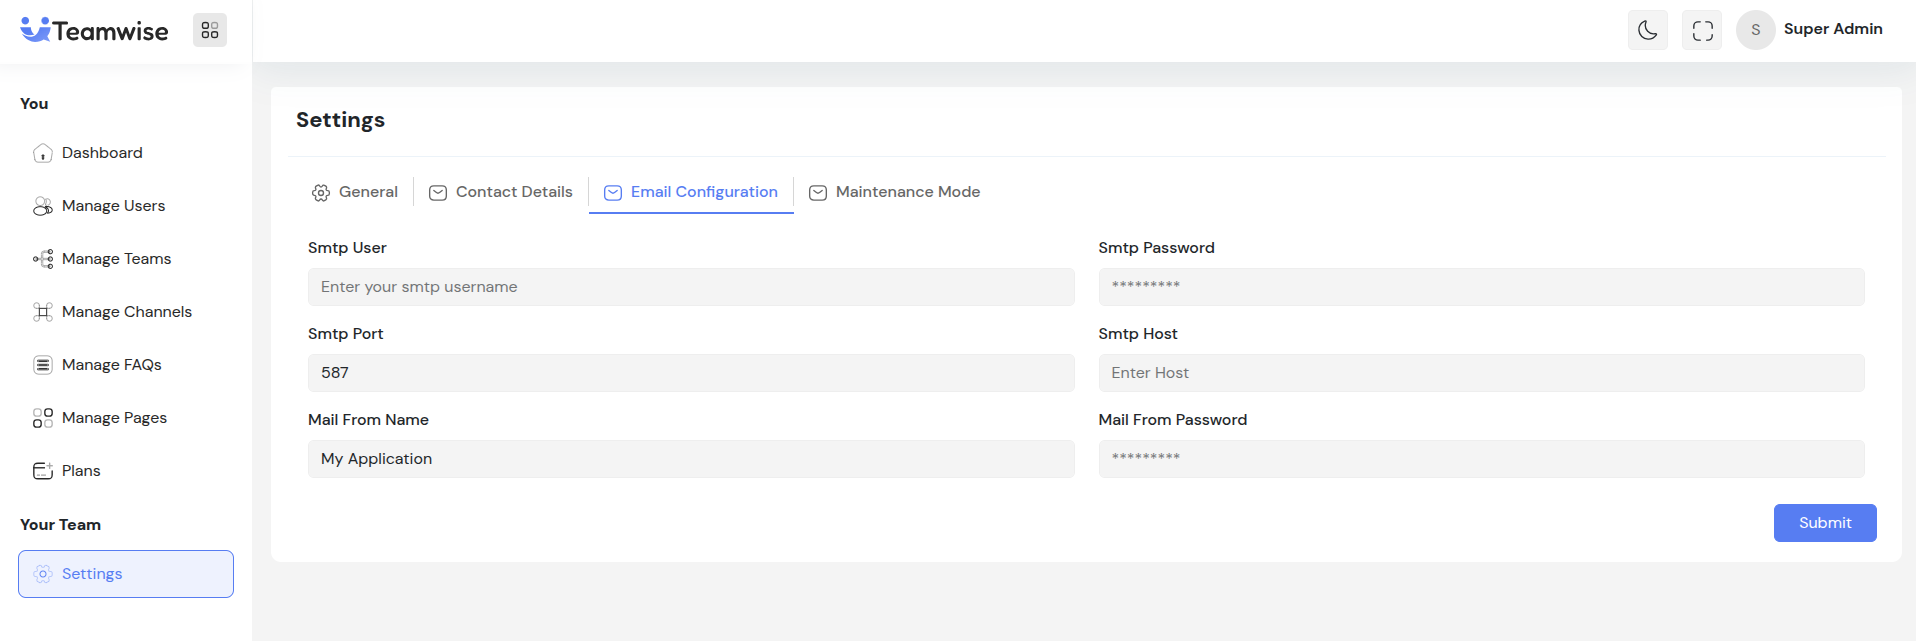This screenshot has height=641, width=1916.
Task: Switch to the Contact Details tab
Action: tap(501, 192)
